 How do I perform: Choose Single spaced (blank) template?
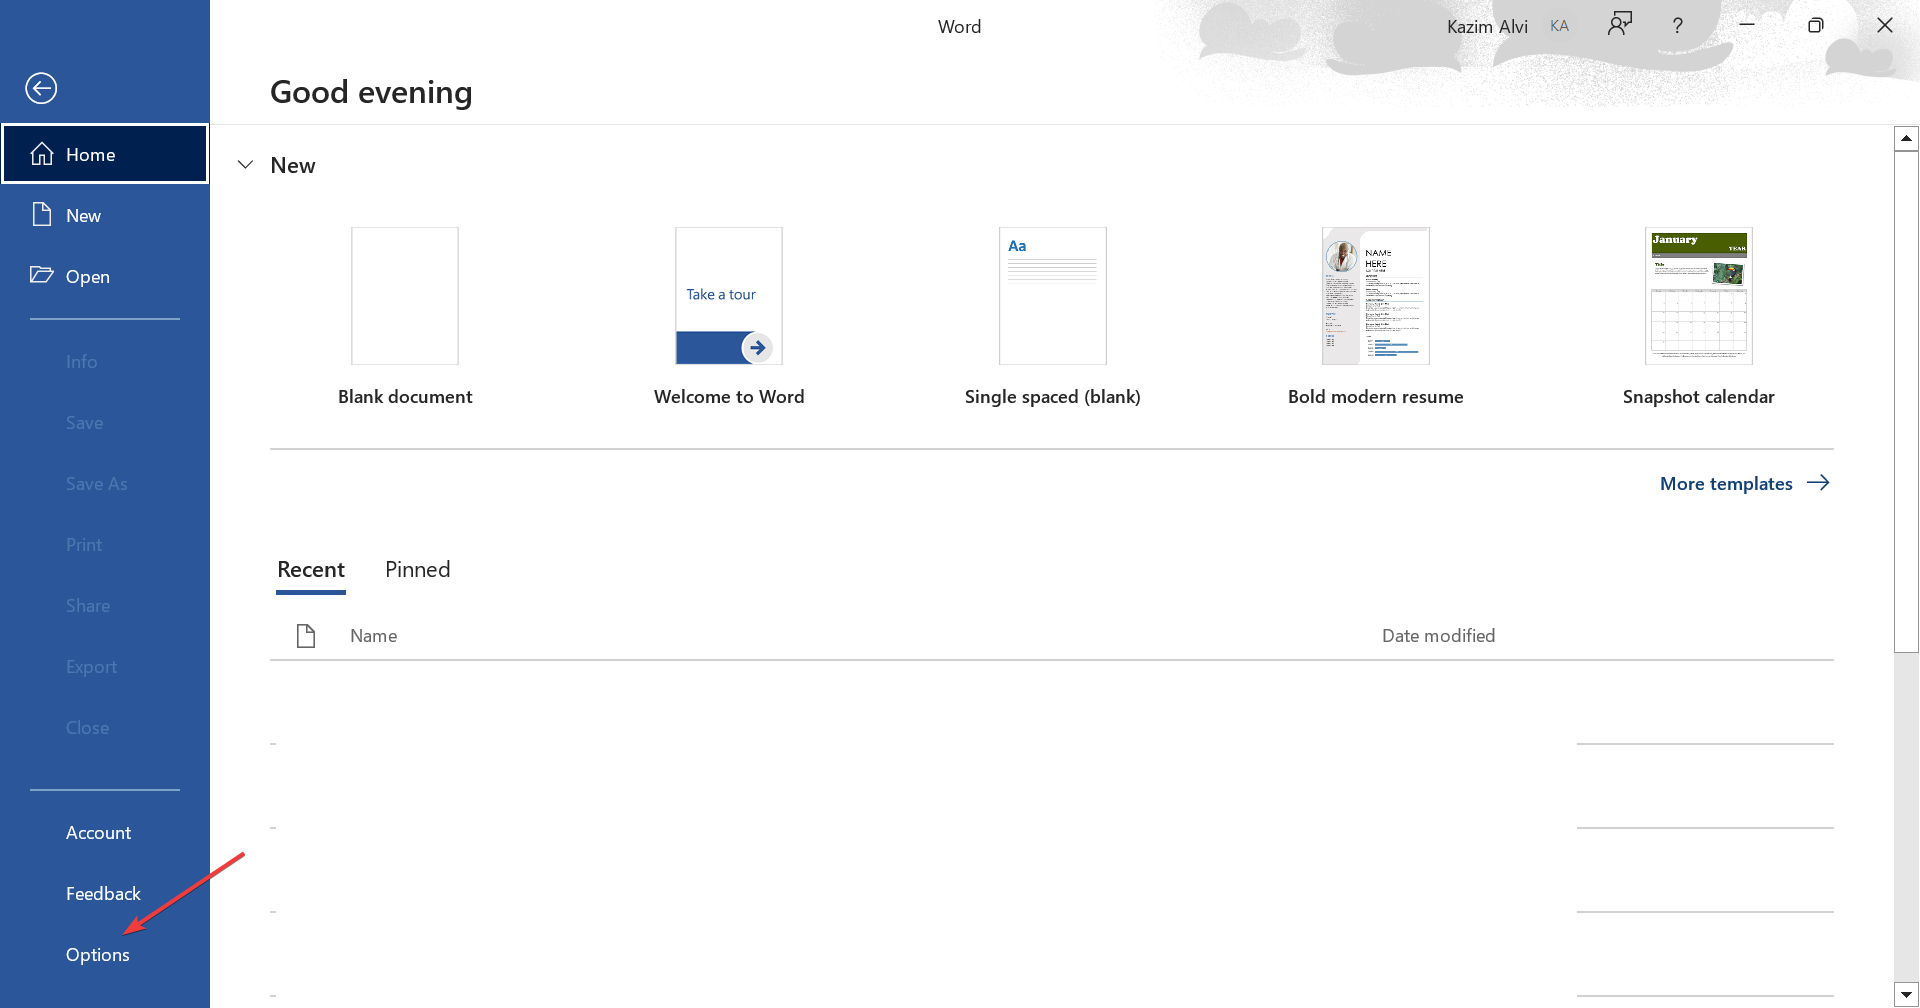(1053, 316)
